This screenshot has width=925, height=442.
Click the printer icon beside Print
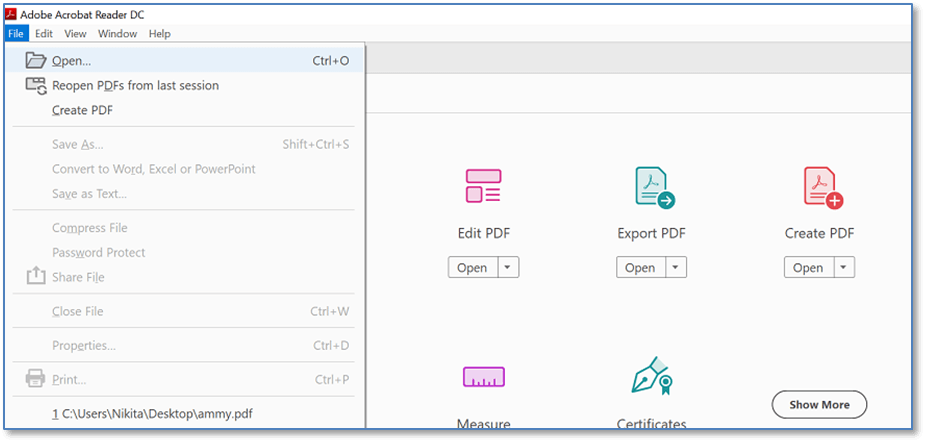click(35, 378)
